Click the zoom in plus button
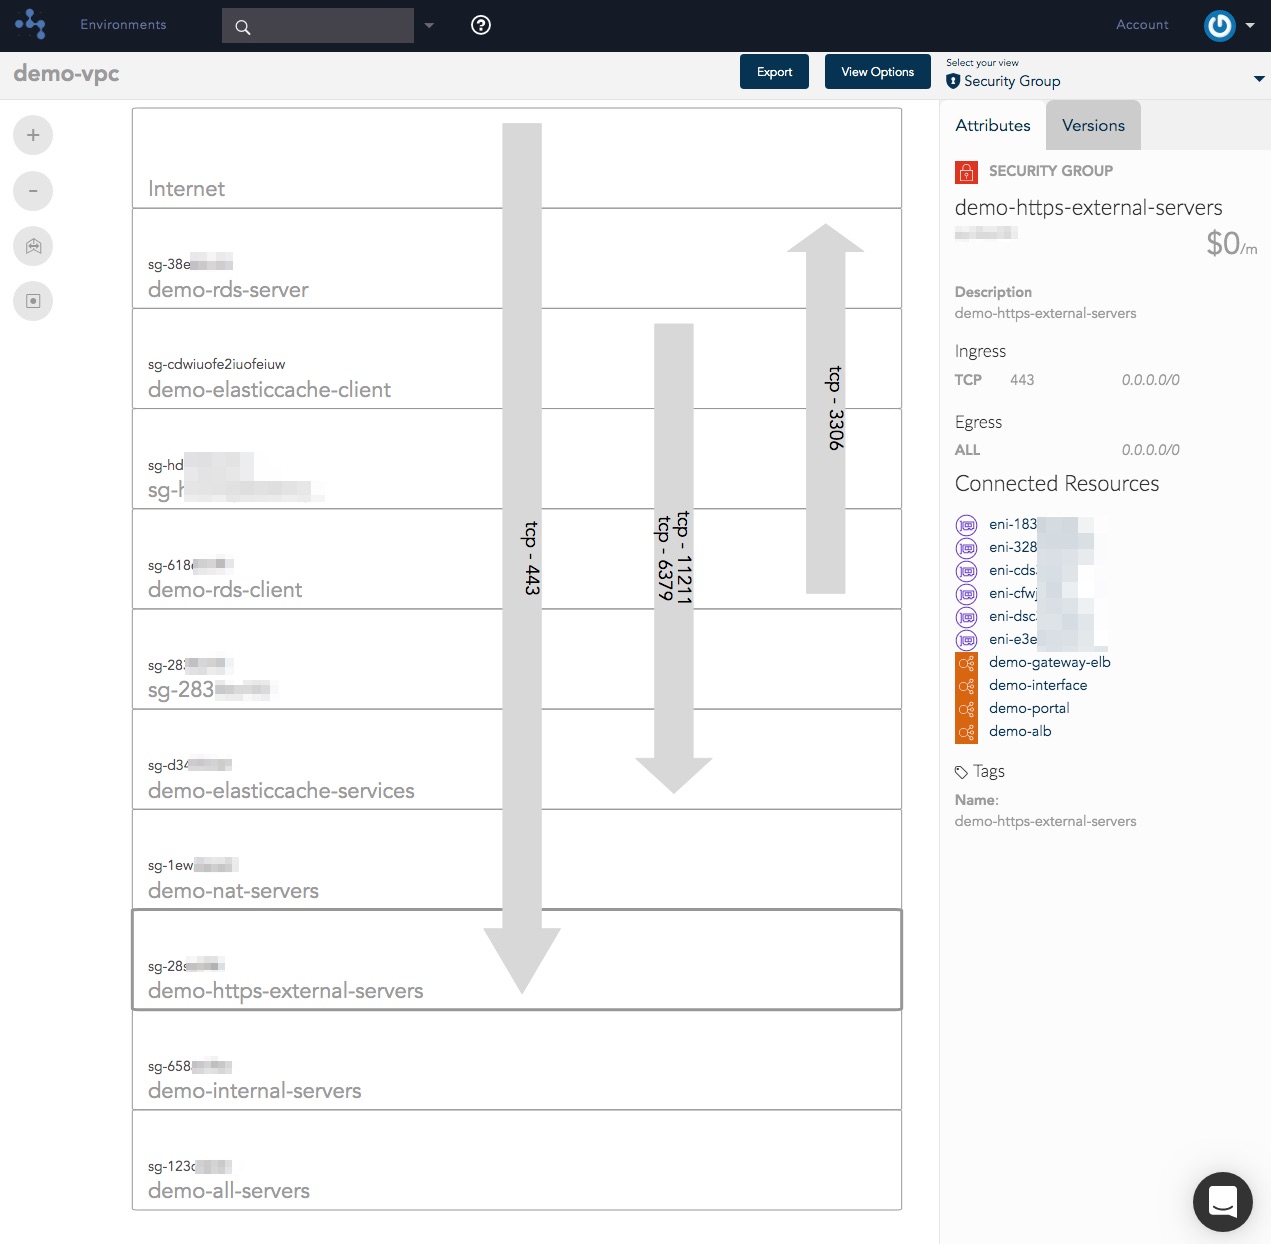This screenshot has width=1271, height=1244. pos(33,135)
